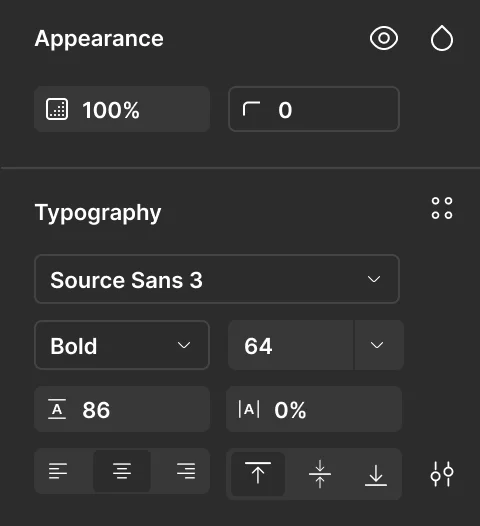Viewport: 480px width, 526px height.
Task: Open Source Sans 3 font dropdown
Action: (x=217, y=279)
